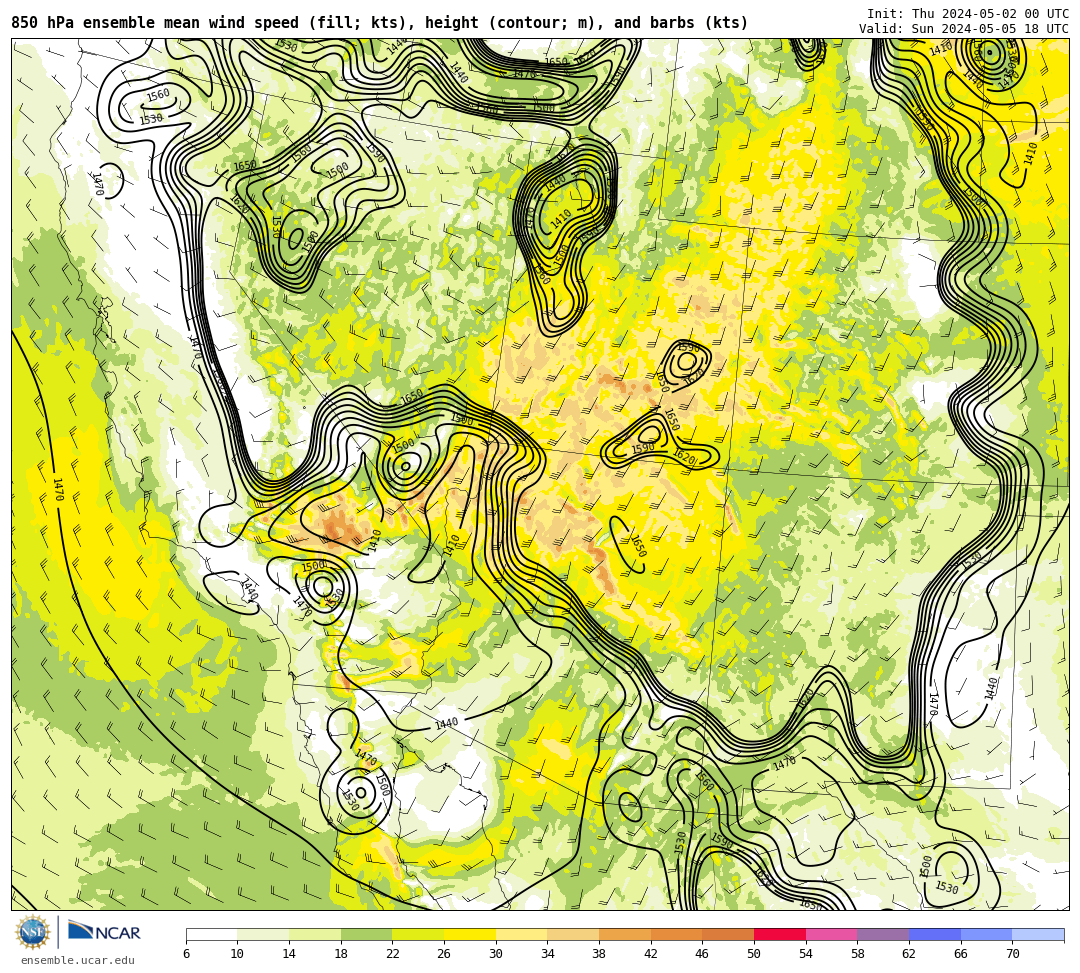
Task: Click the legend tick label 46
Action: pos(703,954)
